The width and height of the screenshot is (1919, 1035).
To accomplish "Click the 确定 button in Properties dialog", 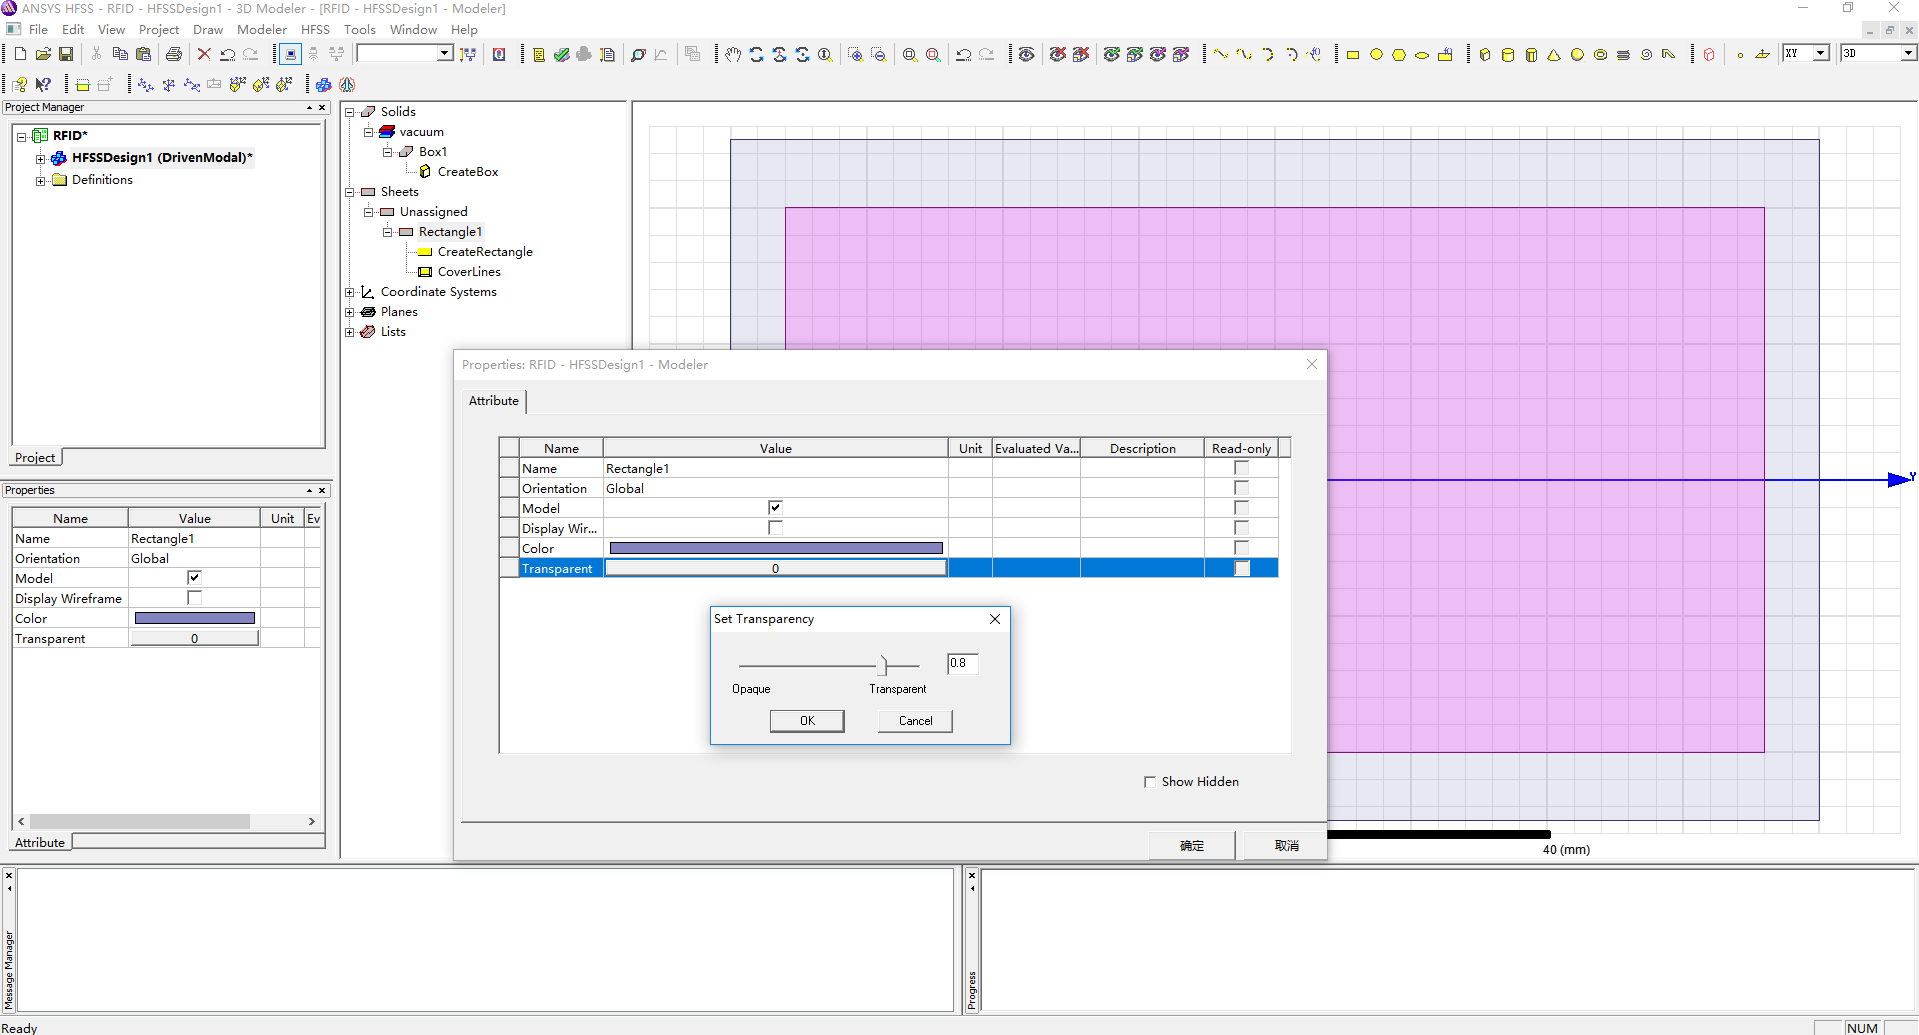I will (1191, 846).
